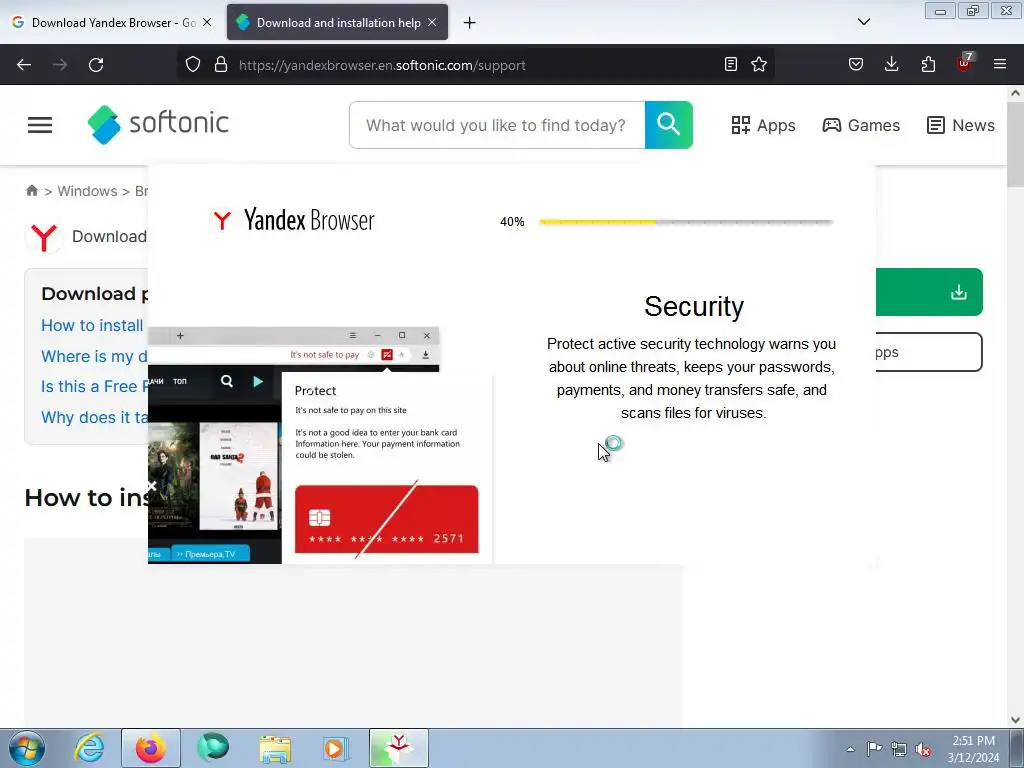Open the Games section

pos(861,125)
